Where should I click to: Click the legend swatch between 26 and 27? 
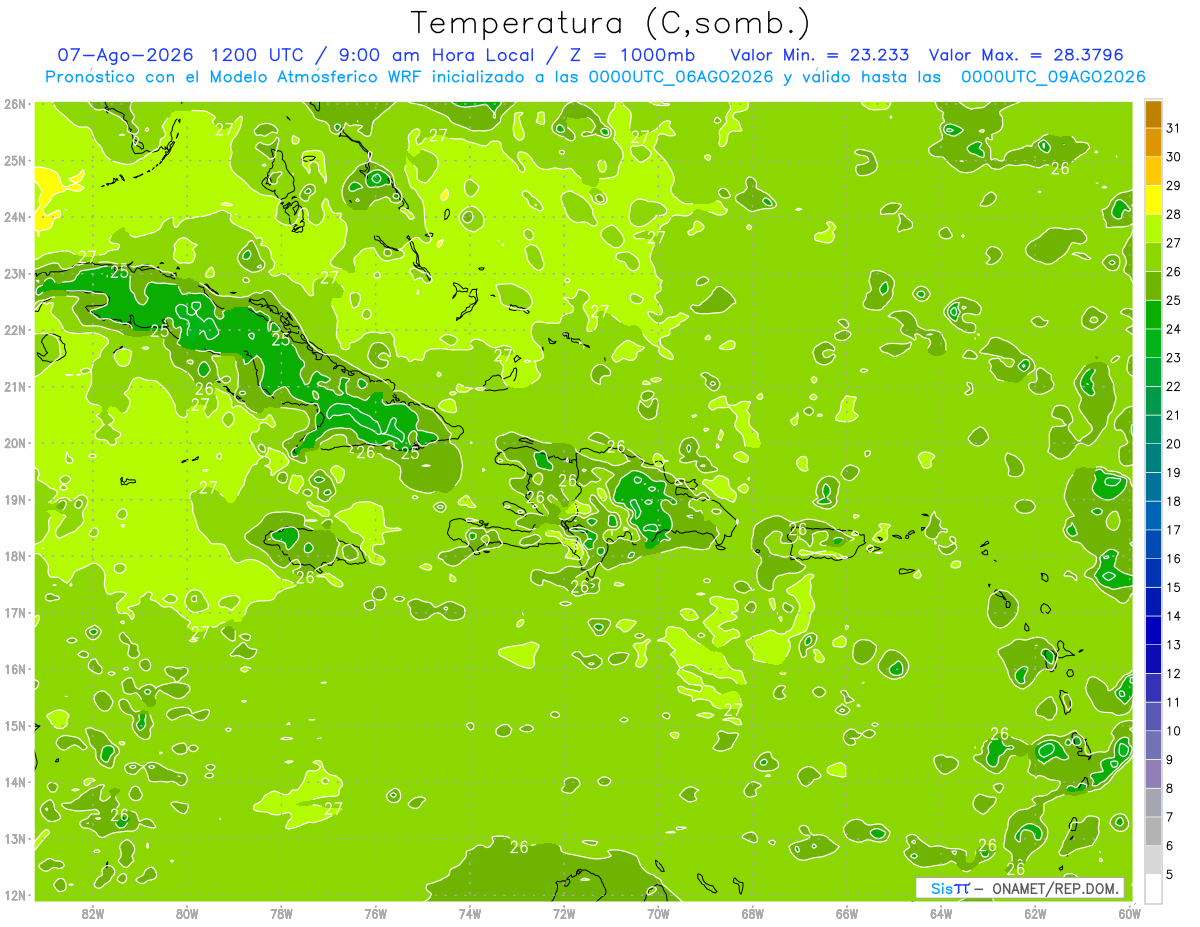tap(1153, 257)
